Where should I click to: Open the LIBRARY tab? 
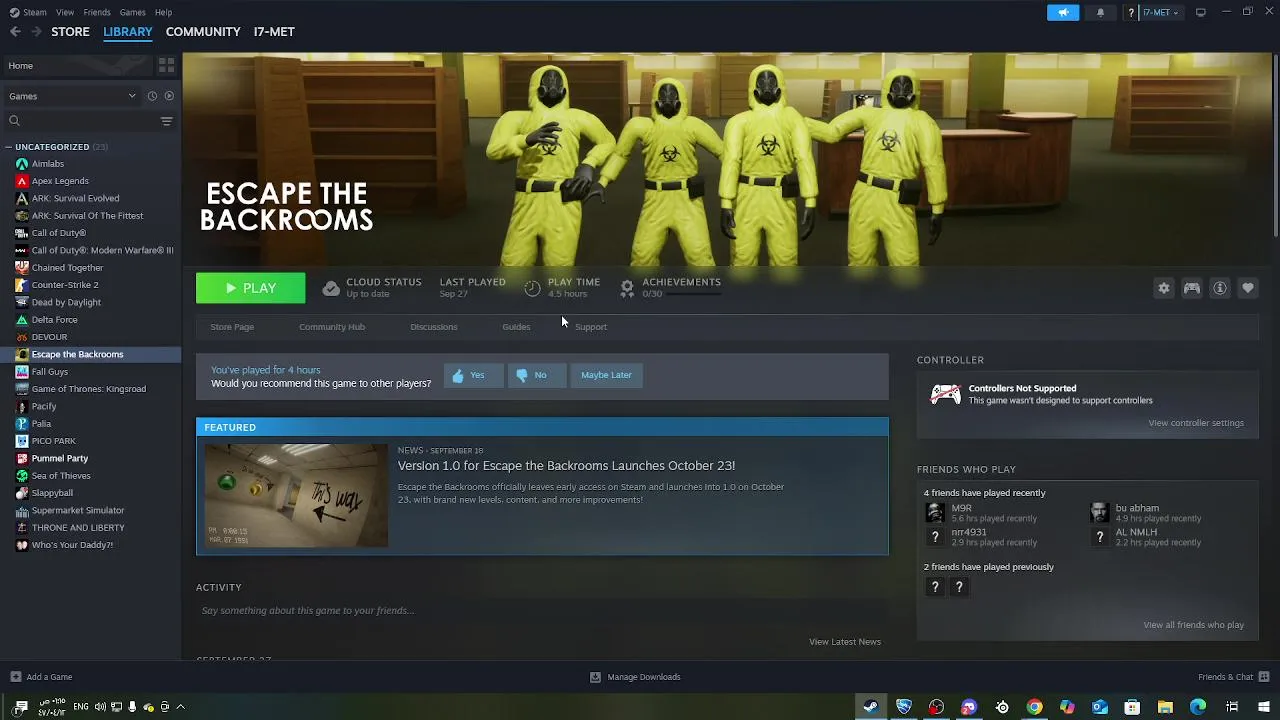click(x=128, y=32)
